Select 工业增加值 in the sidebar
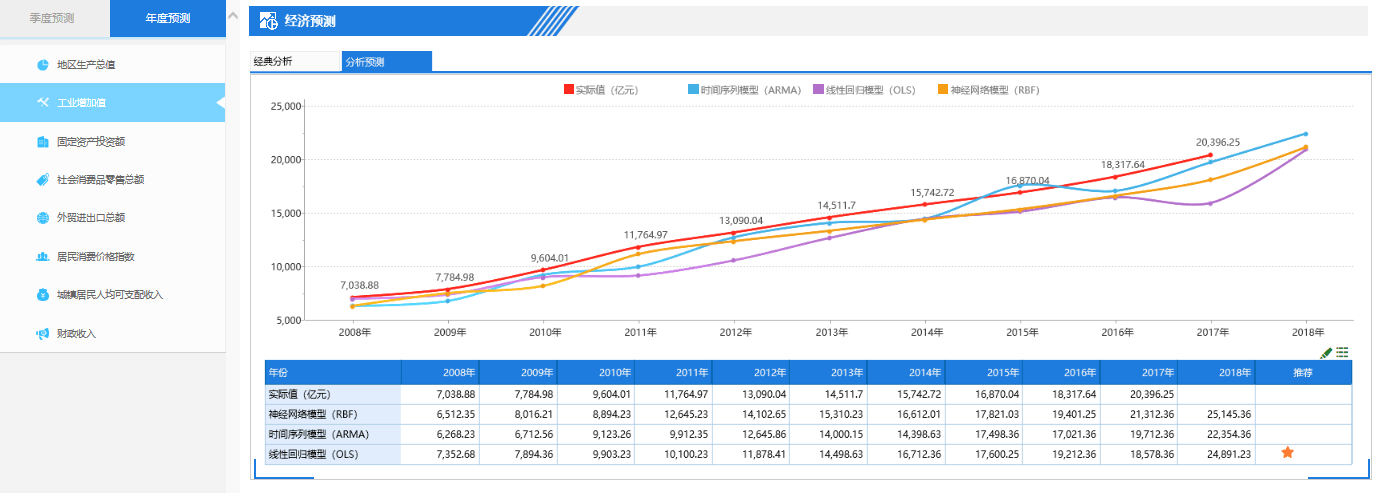 [x=112, y=102]
